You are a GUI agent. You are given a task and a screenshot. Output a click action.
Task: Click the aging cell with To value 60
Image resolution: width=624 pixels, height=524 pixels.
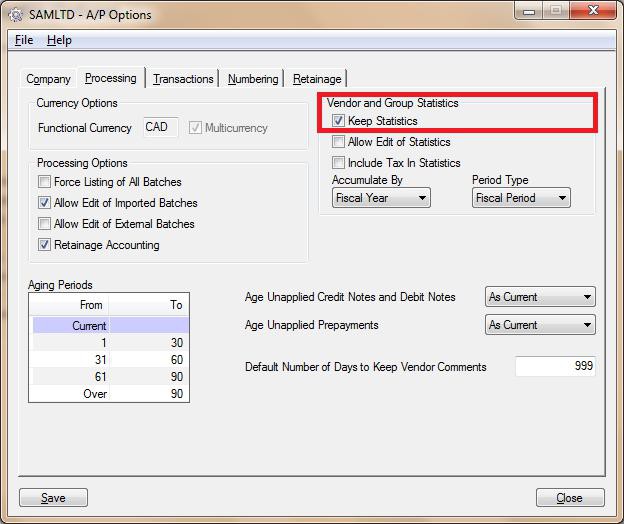tap(149, 360)
